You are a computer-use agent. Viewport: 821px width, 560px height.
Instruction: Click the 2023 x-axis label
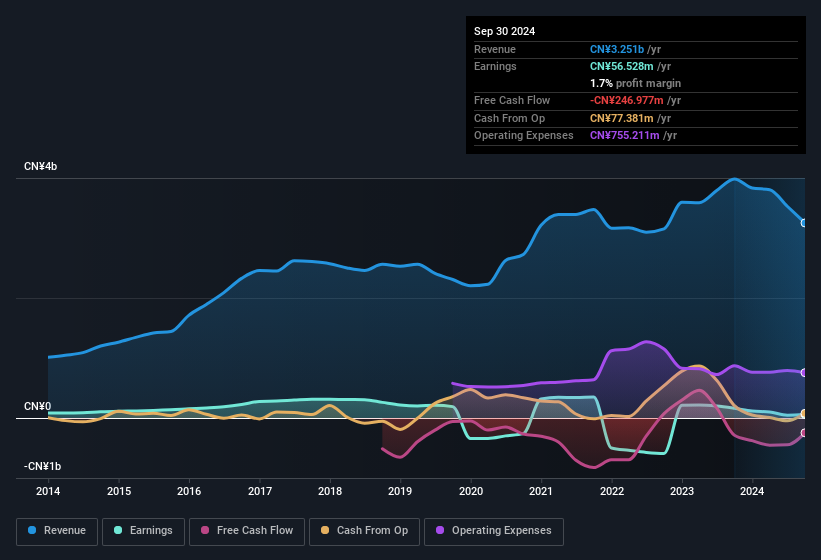tap(682, 491)
